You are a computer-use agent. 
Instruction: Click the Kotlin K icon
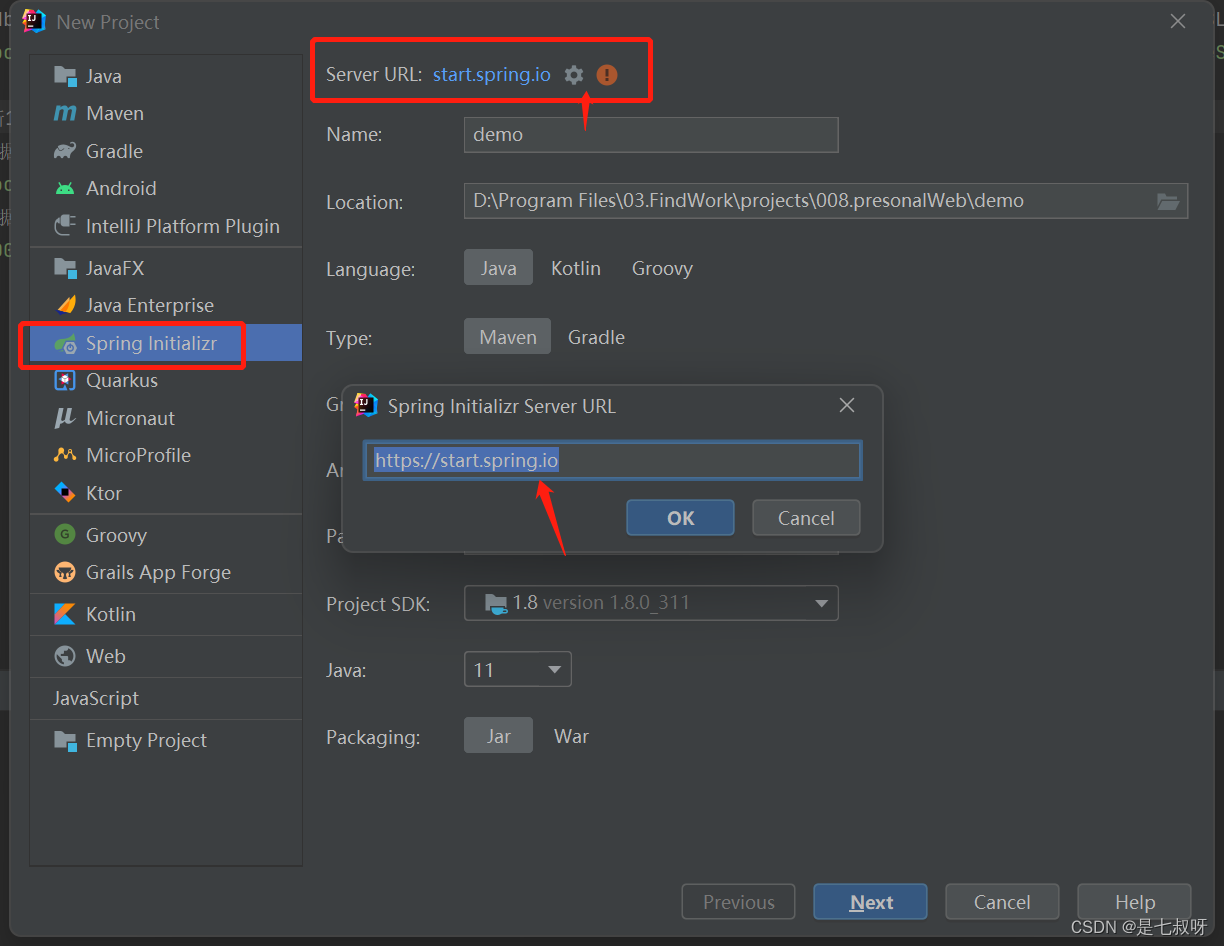click(65, 614)
